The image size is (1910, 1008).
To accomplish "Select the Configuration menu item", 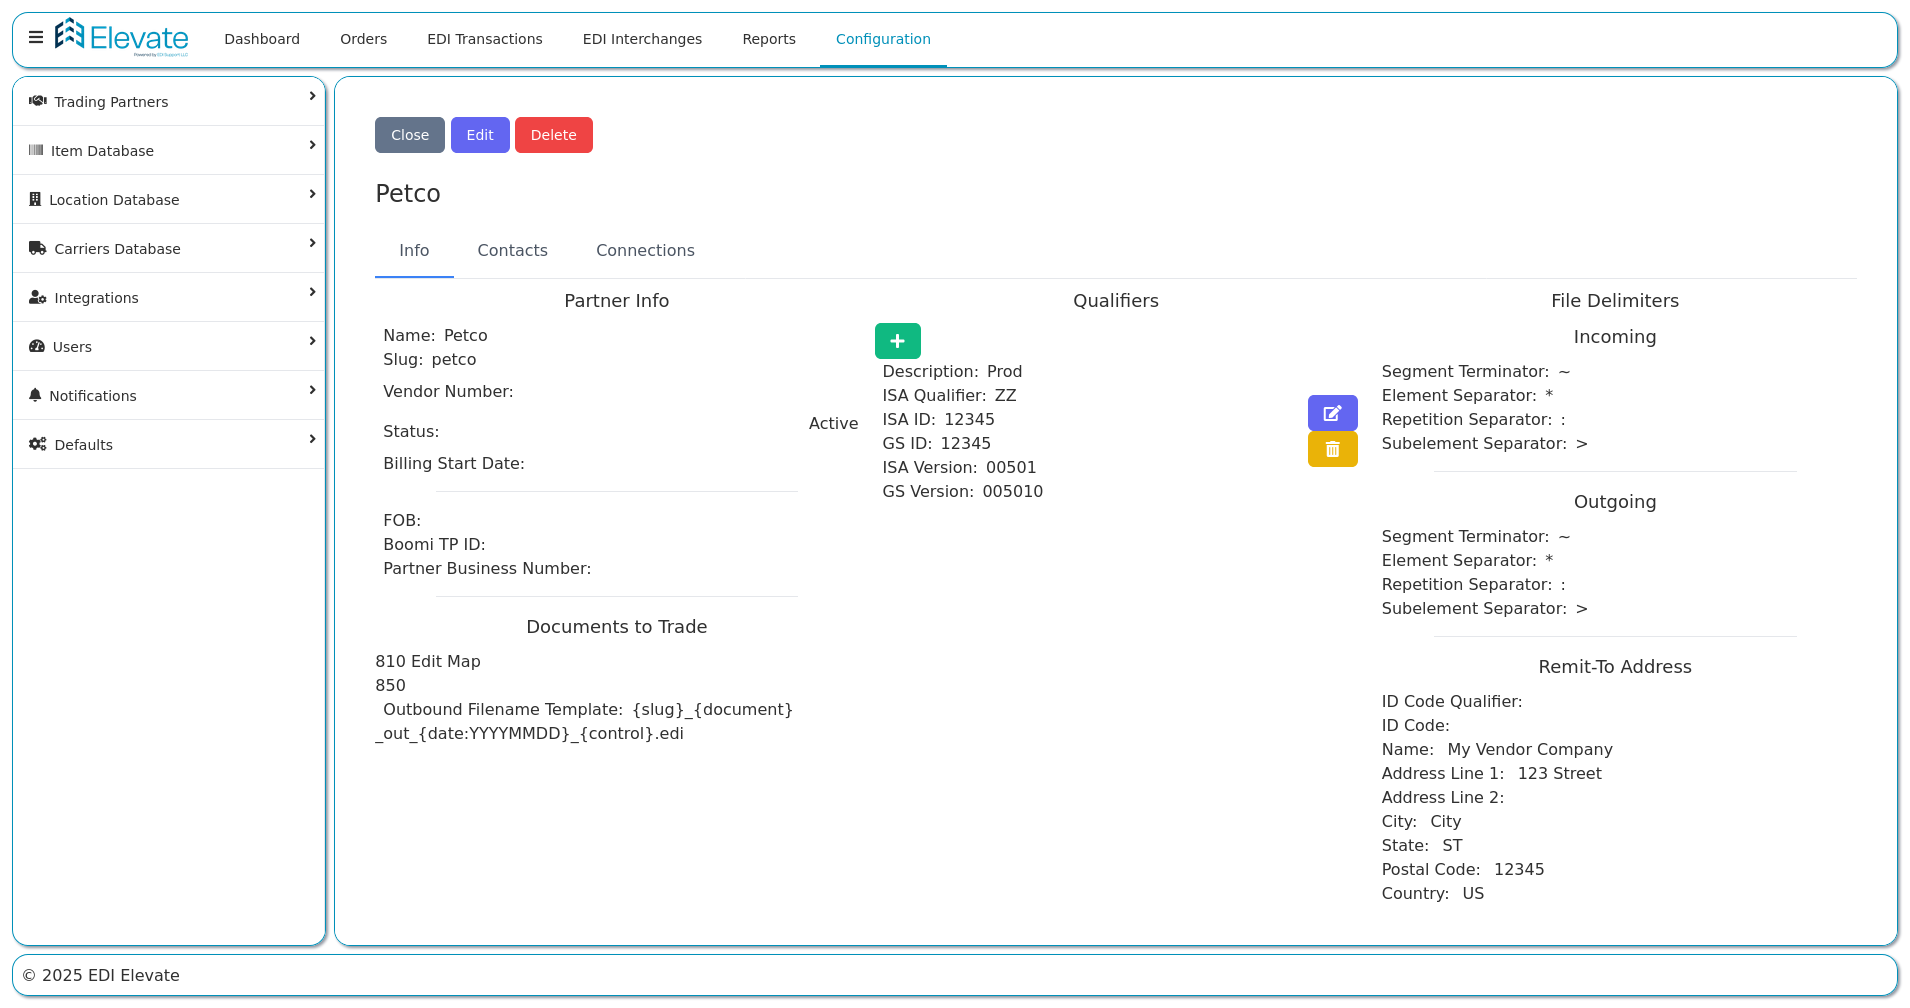I will [883, 39].
